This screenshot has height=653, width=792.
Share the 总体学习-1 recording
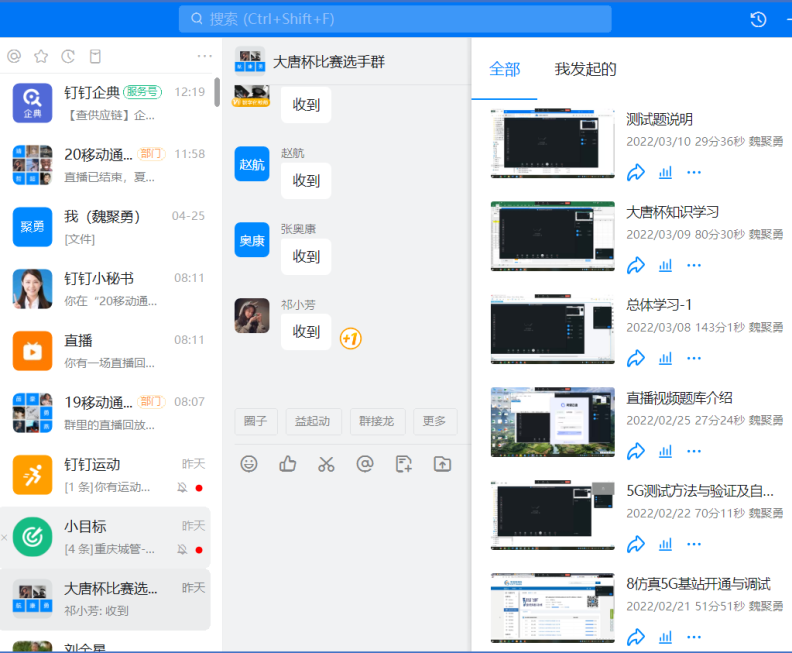[x=635, y=358]
